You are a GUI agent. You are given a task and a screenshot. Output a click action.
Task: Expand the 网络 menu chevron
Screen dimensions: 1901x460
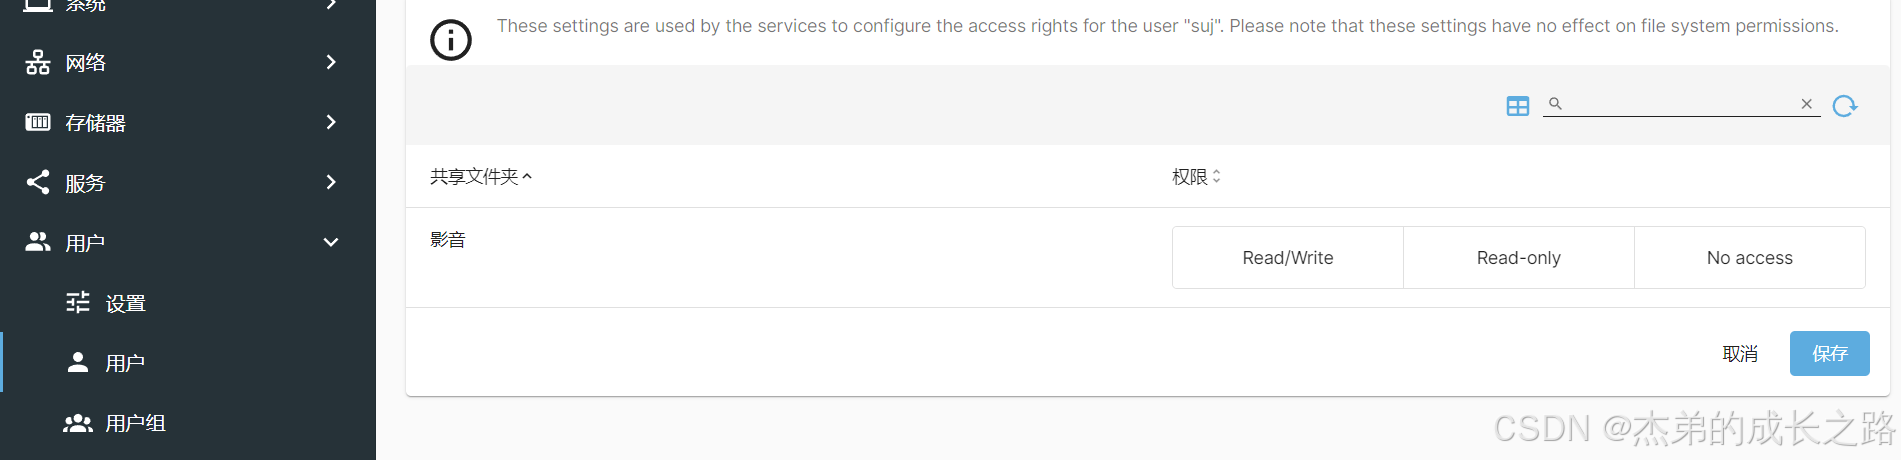tap(331, 62)
